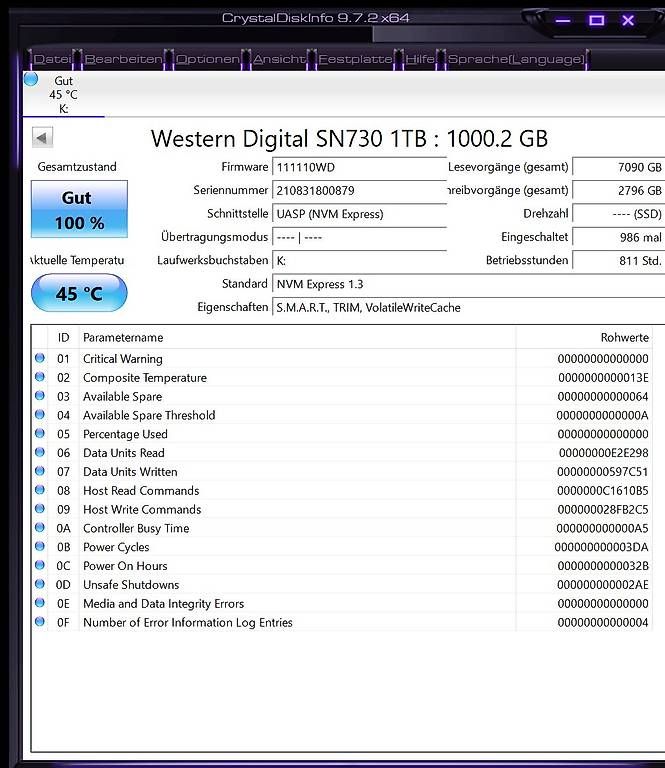Click the Übertragungsmodus field
This screenshot has width=665, height=768.
pyautogui.click(x=359, y=238)
